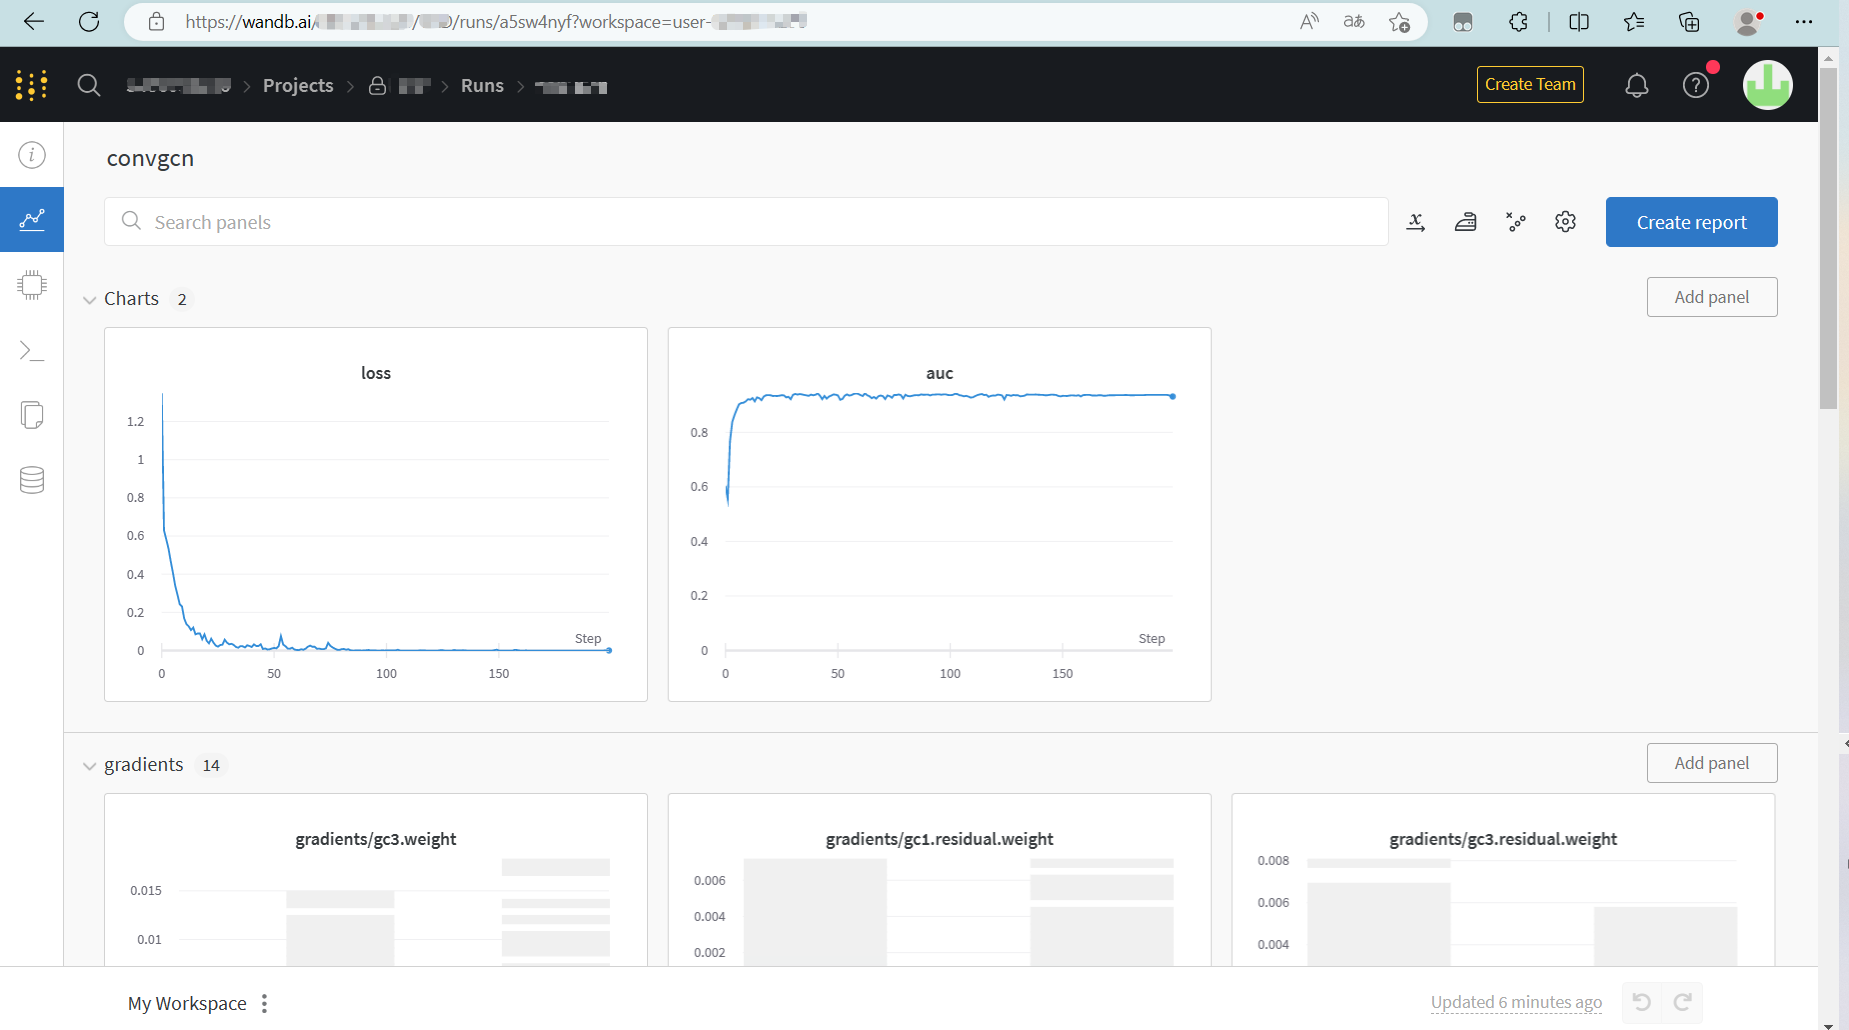
Task: Open browser extensions puzzle icon
Action: tap(1518, 22)
